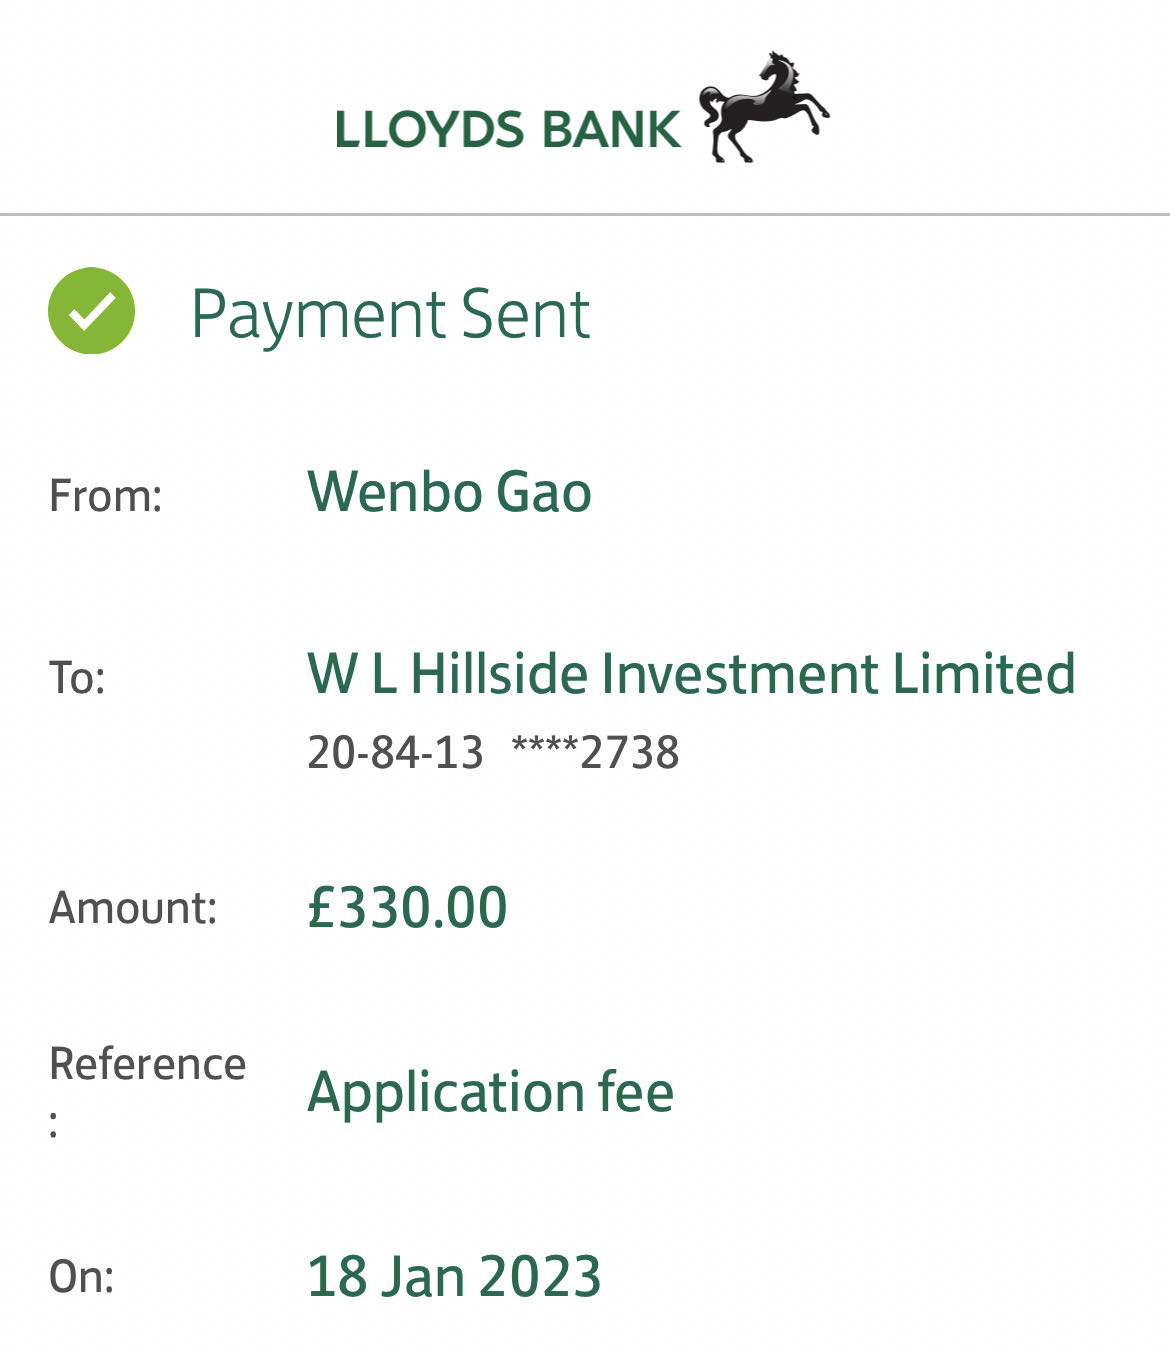Screen dimensions: 1170x1353
Task: Tap the sender name Wenbo Gao
Action: [449, 492]
